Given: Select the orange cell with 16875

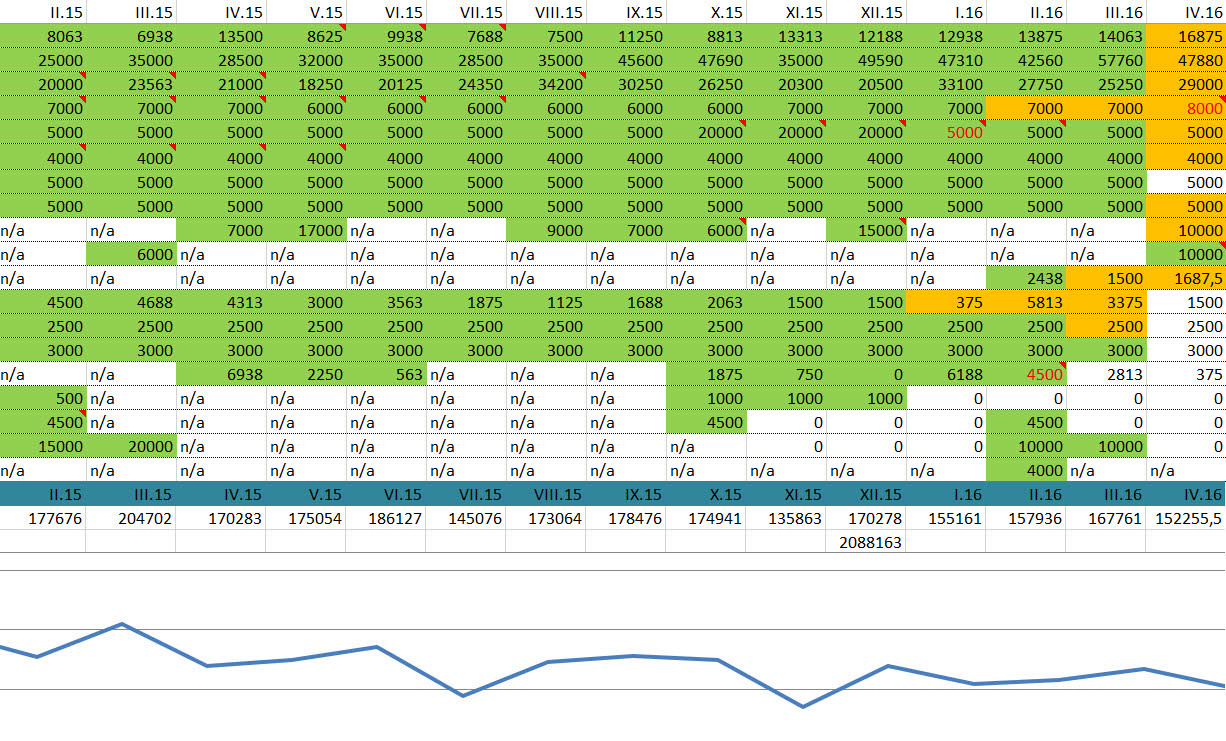Looking at the screenshot, I should pos(1186,37).
